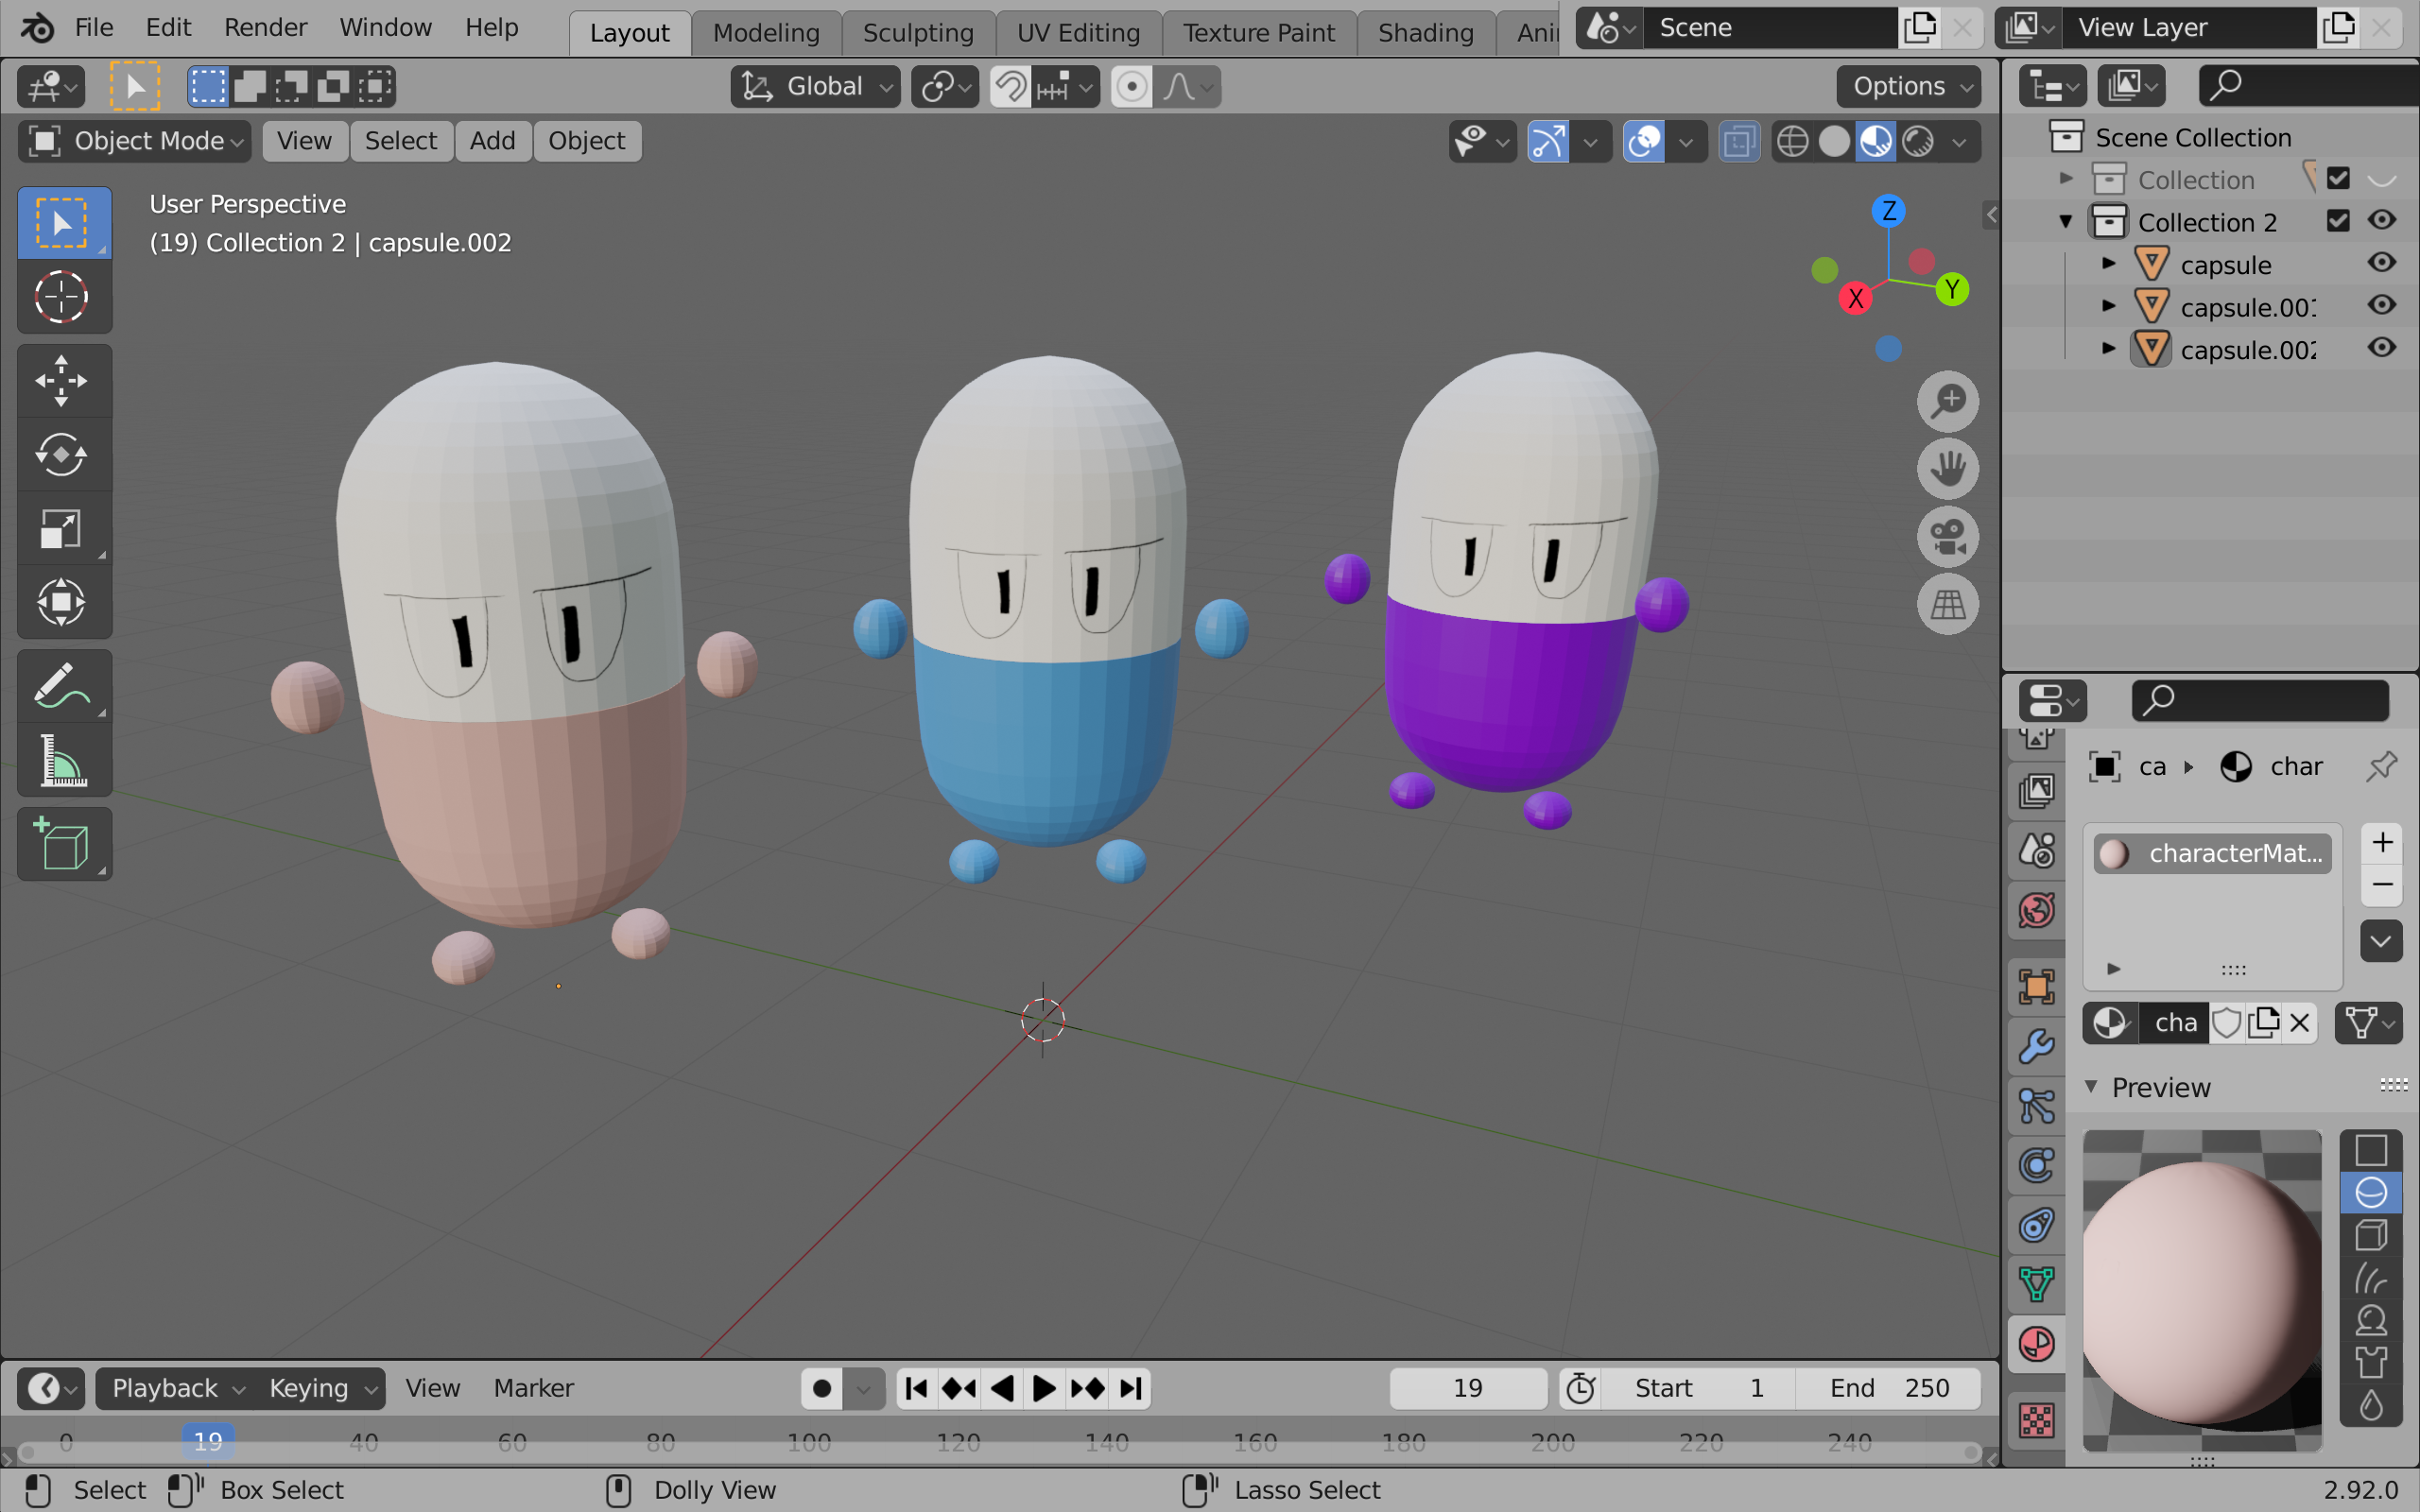
Task: Hide capsule object with eye icon
Action: pos(2382,263)
